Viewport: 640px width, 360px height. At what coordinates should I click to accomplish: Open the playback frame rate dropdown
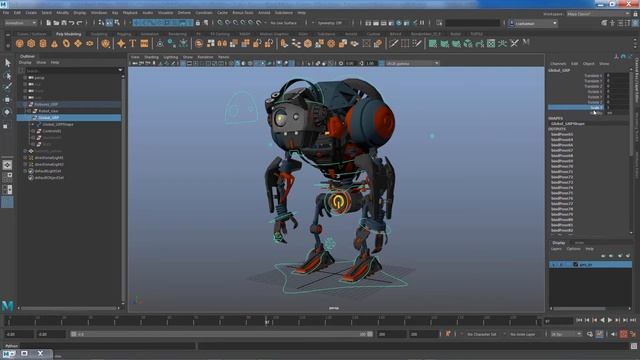566,334
